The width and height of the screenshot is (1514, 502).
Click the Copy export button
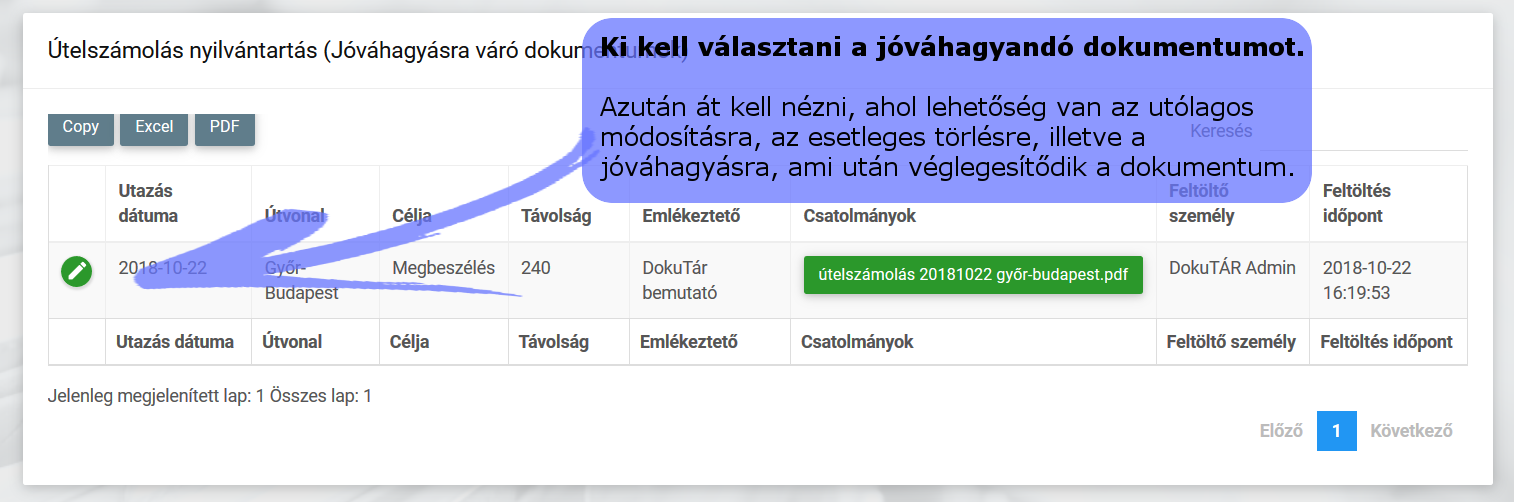tap(81, 128)
